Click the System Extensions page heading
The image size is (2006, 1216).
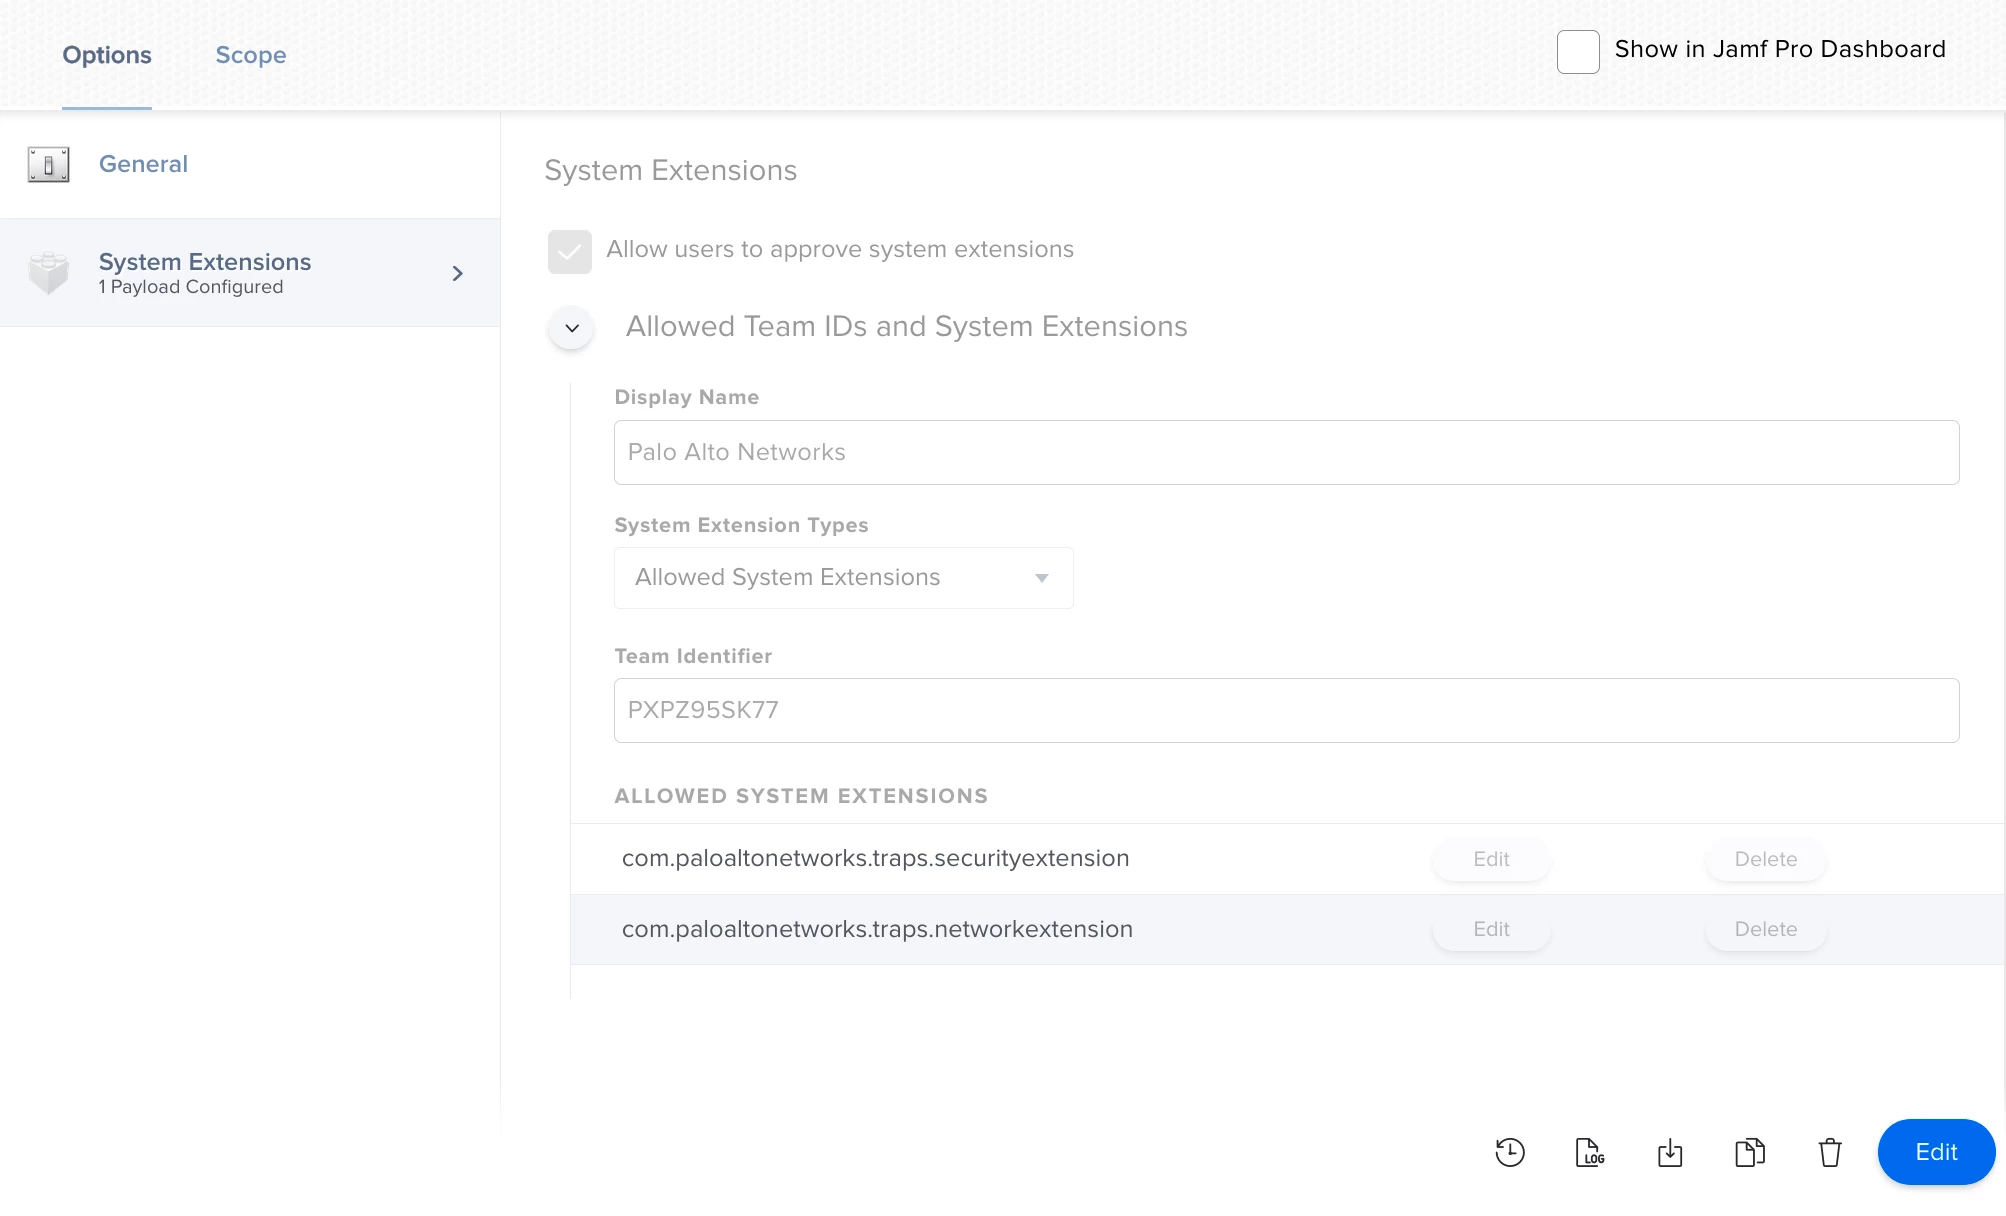pyautogui.click(x=671, y=170)
